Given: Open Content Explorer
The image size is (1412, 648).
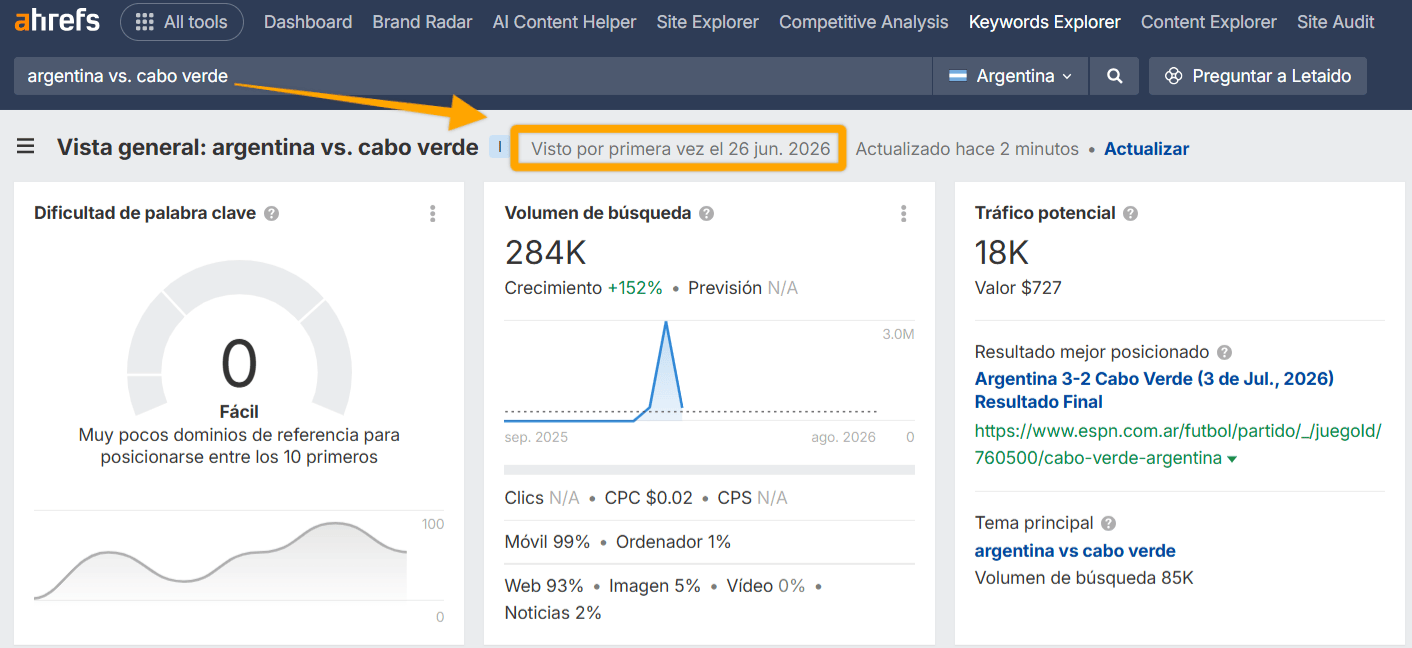Looking at the screenshot, I should (x=1208, y=22).
